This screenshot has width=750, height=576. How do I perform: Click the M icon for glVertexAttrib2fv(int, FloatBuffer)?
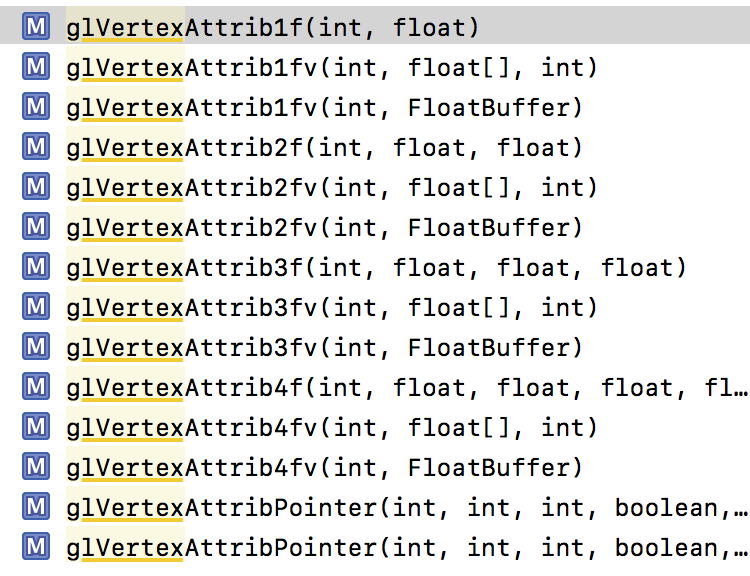pos(36,228)
